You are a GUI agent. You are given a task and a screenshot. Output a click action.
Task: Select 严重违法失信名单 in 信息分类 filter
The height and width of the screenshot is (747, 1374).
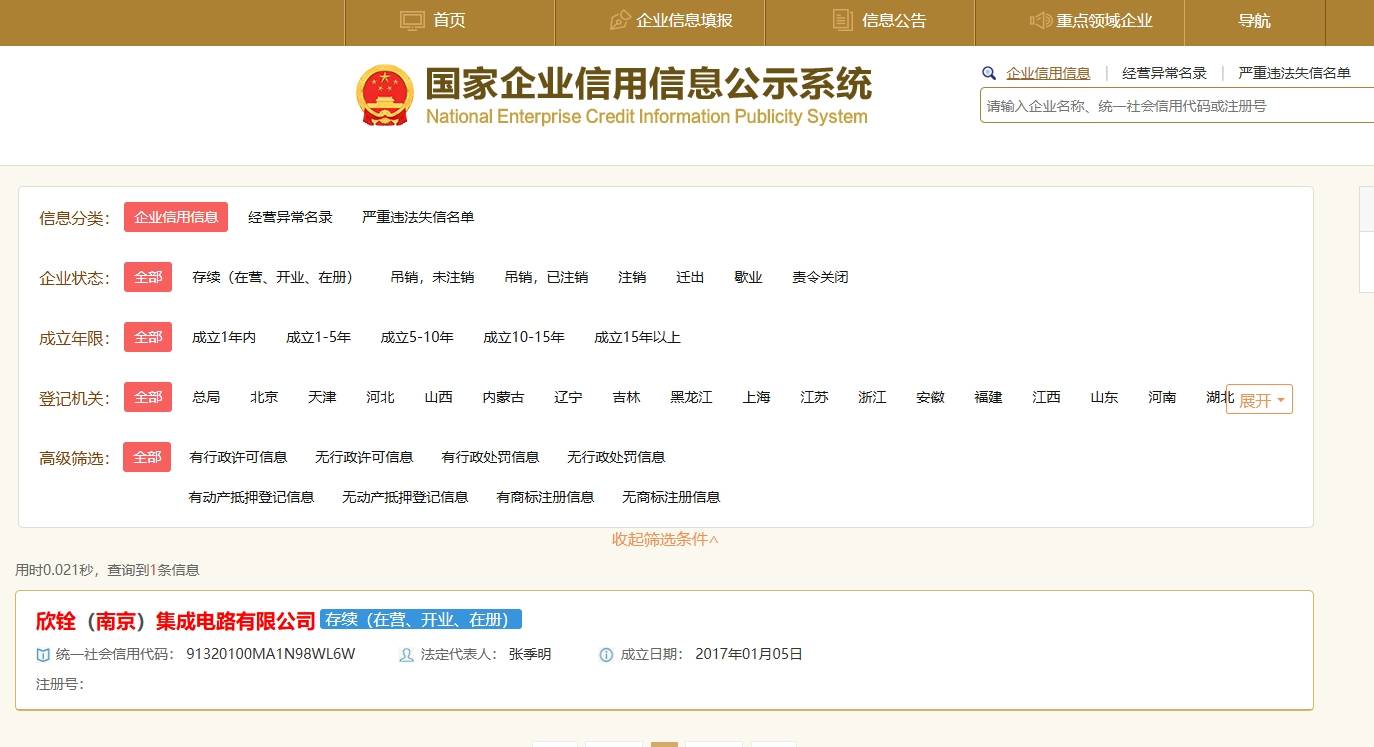(418, 217)
